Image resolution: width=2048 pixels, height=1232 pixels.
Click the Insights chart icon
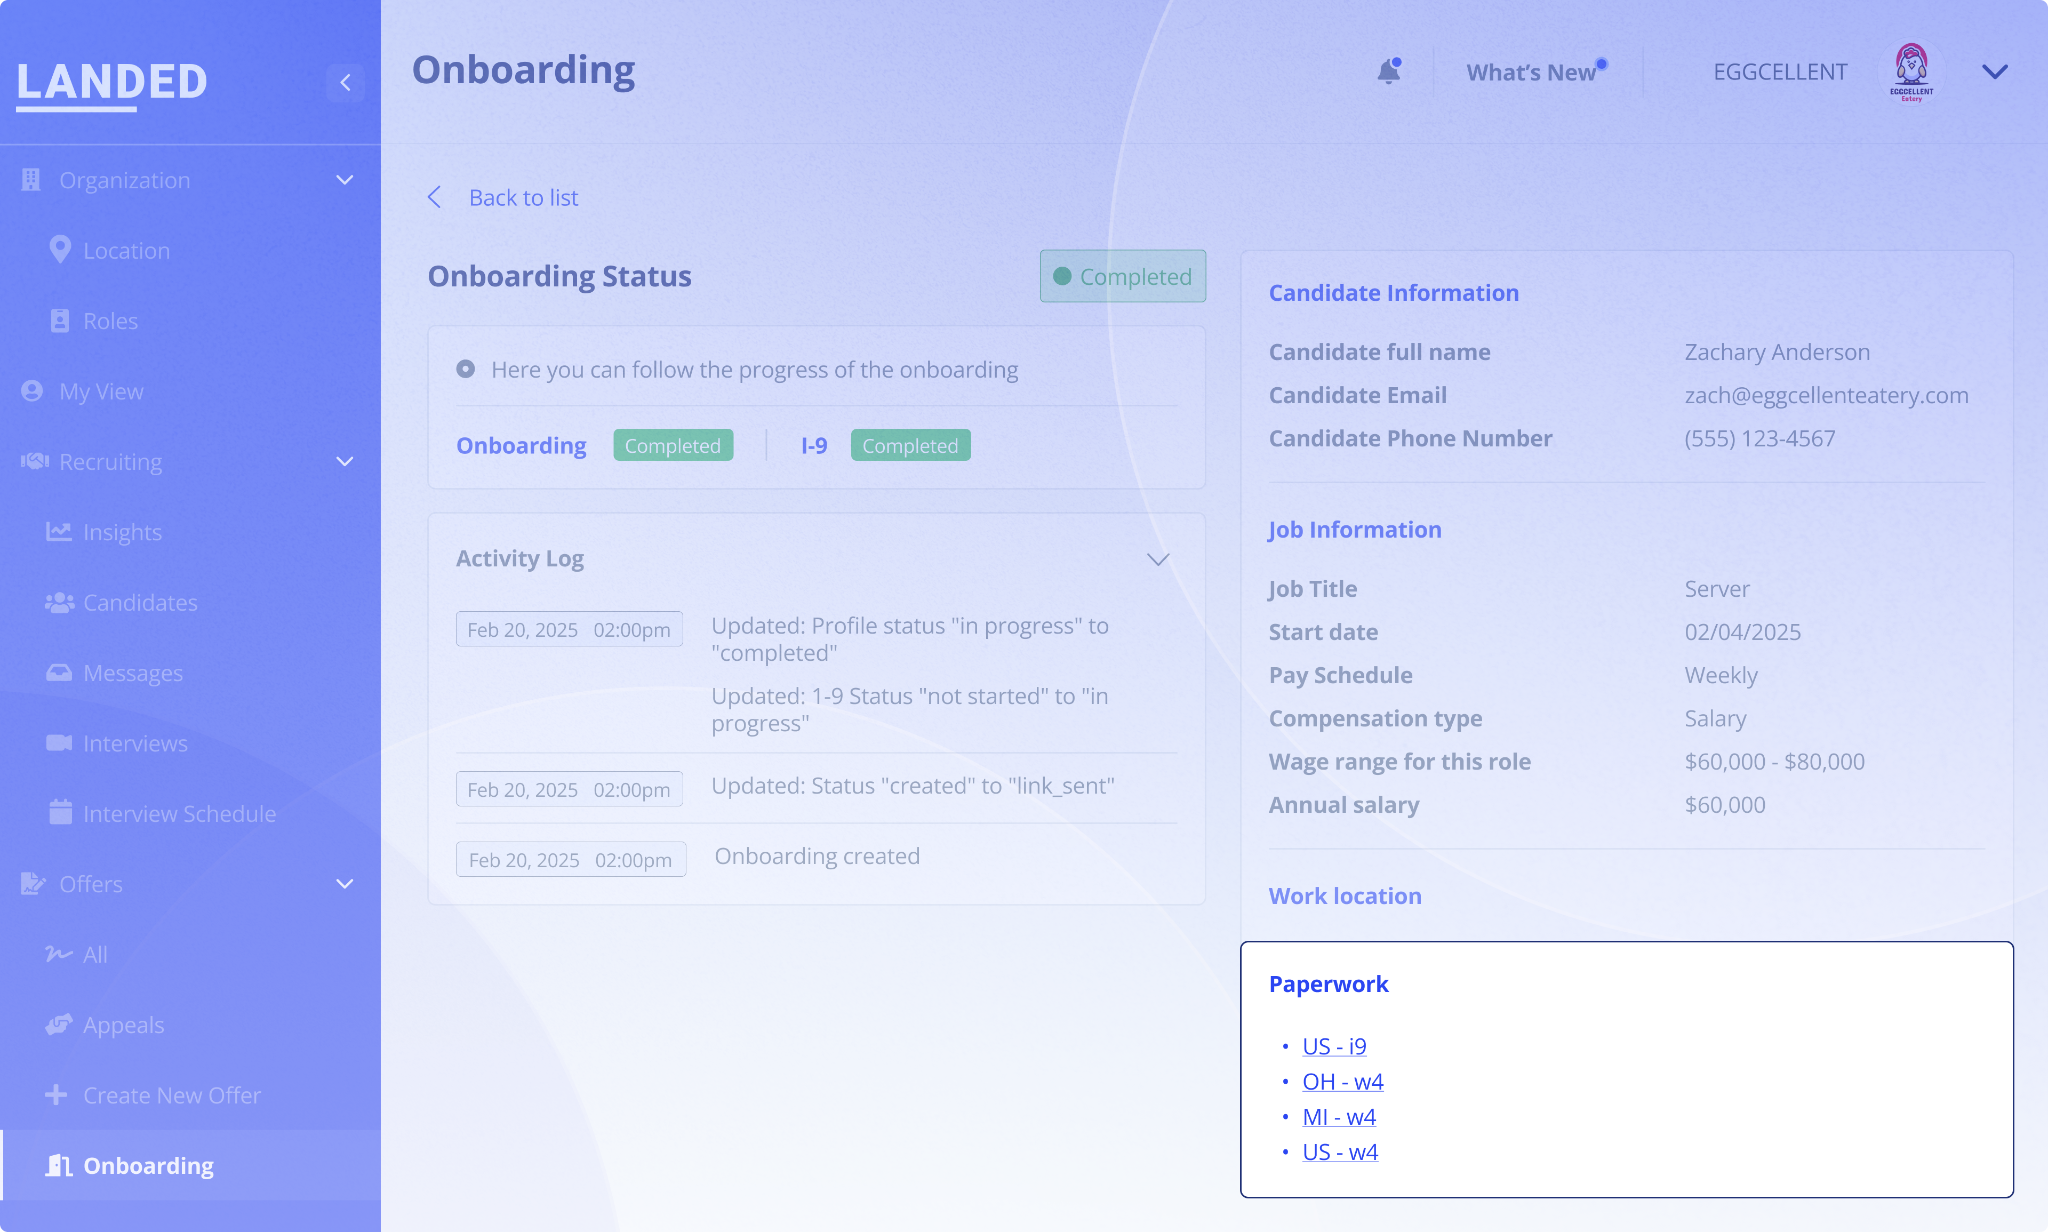(59, 532)
